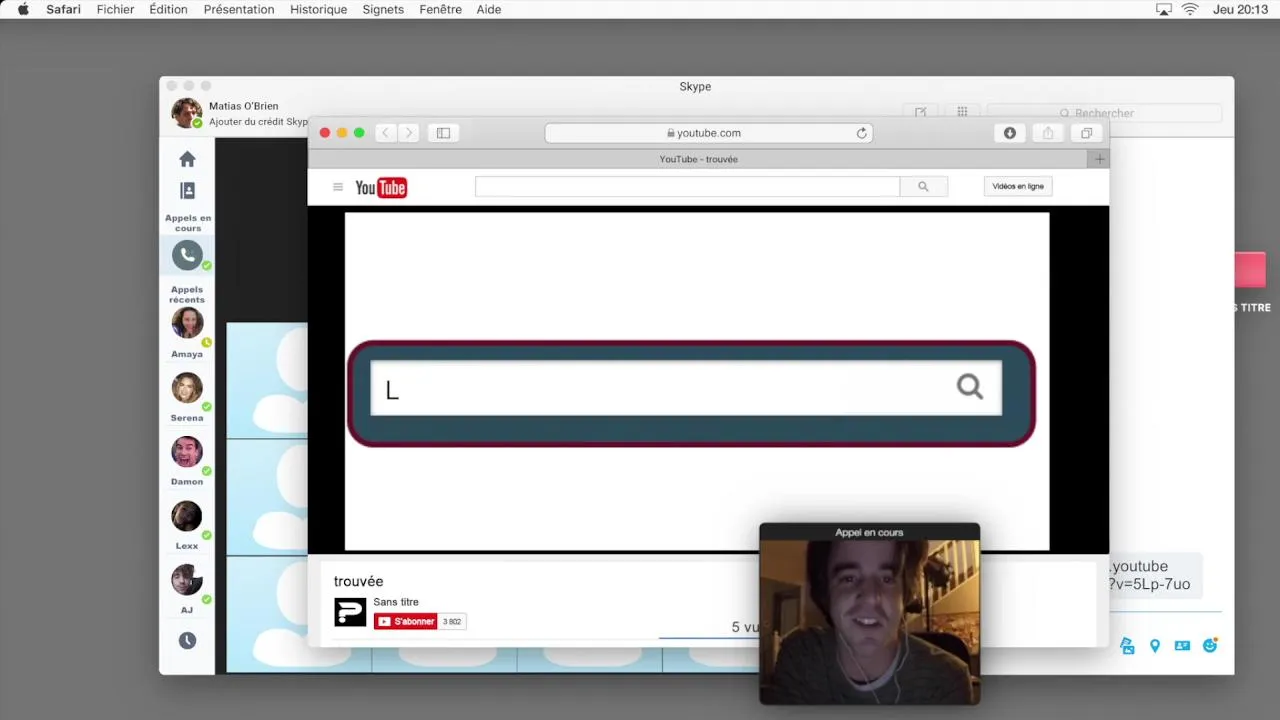Click 'Vidéos en ligne' button
This screenshot has width=1280, height=720.
click(1018, 186)
